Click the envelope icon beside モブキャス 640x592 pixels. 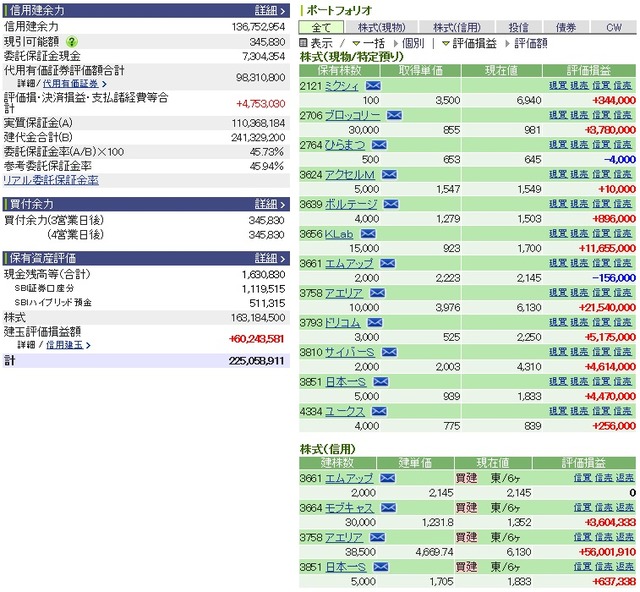tap(388, 508)
